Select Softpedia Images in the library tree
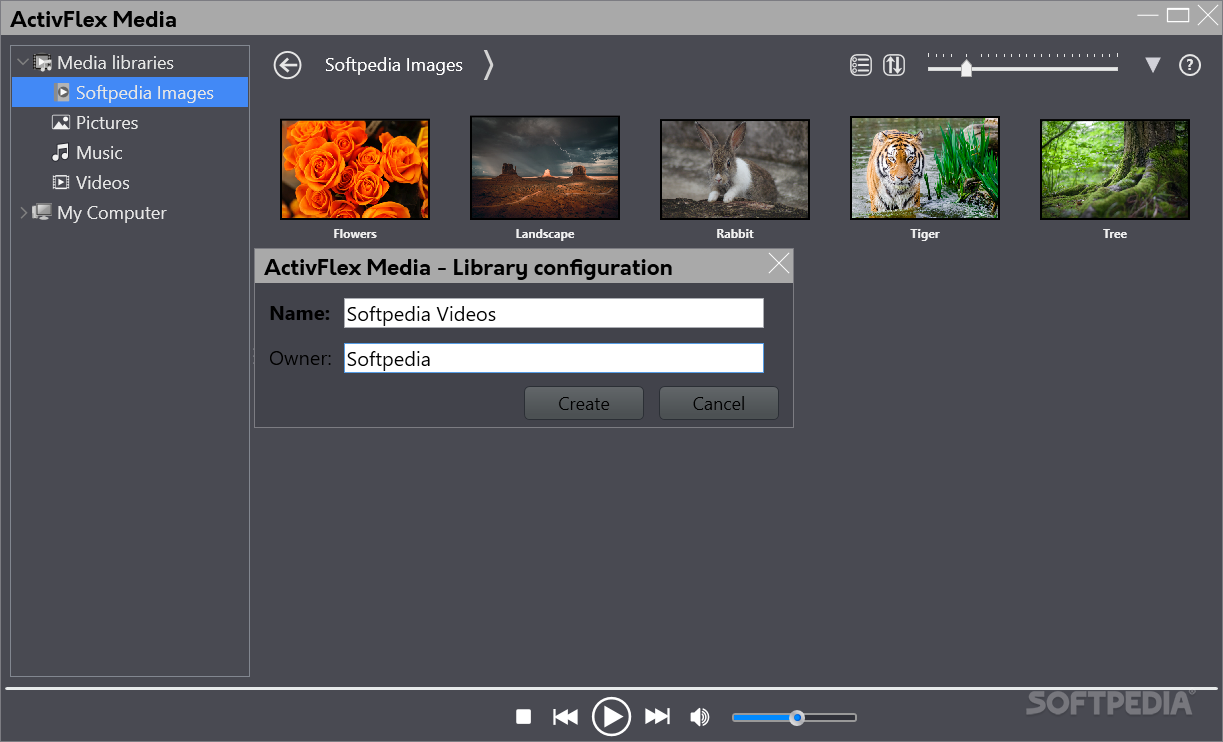Viewport: 1223px width, 742px height. 130,92
